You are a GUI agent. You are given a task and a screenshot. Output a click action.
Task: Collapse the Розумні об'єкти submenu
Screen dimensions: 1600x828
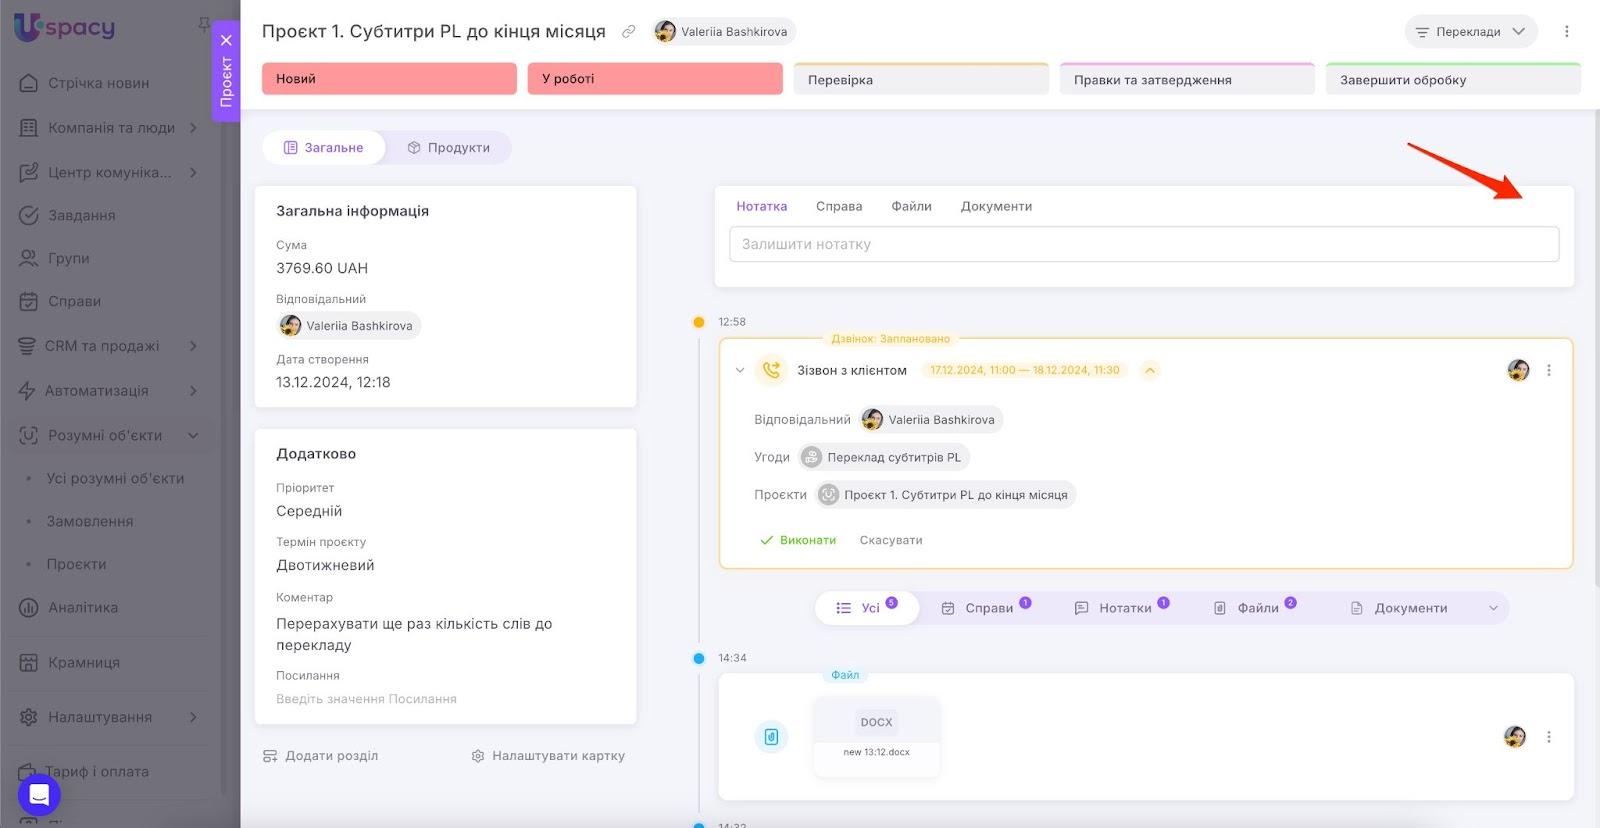[x=193, y=436]
